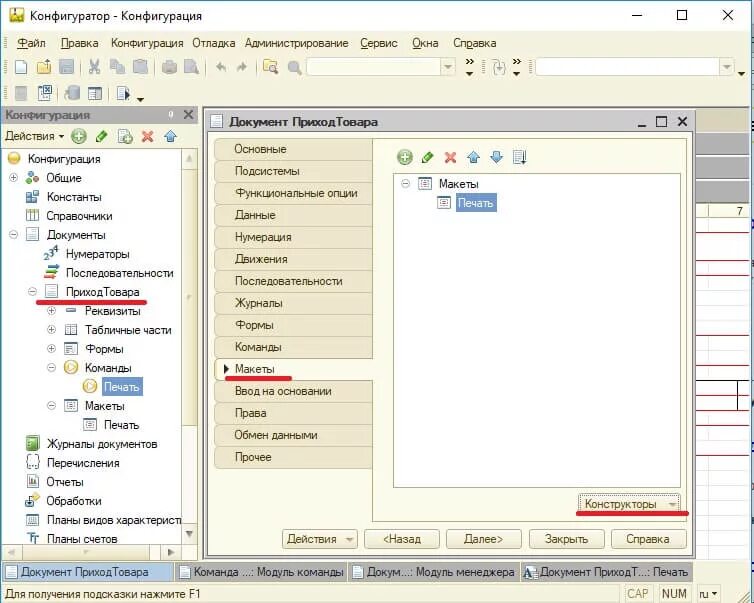Select Журналы документов in tree
754x603 pixels.
click(x=102, y=444)
